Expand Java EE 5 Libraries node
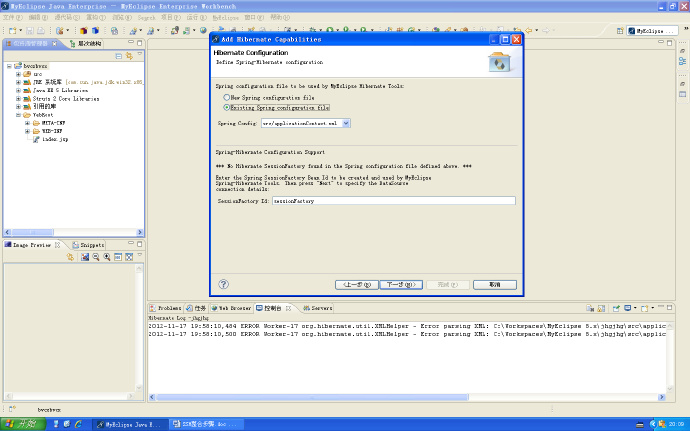 18,90
